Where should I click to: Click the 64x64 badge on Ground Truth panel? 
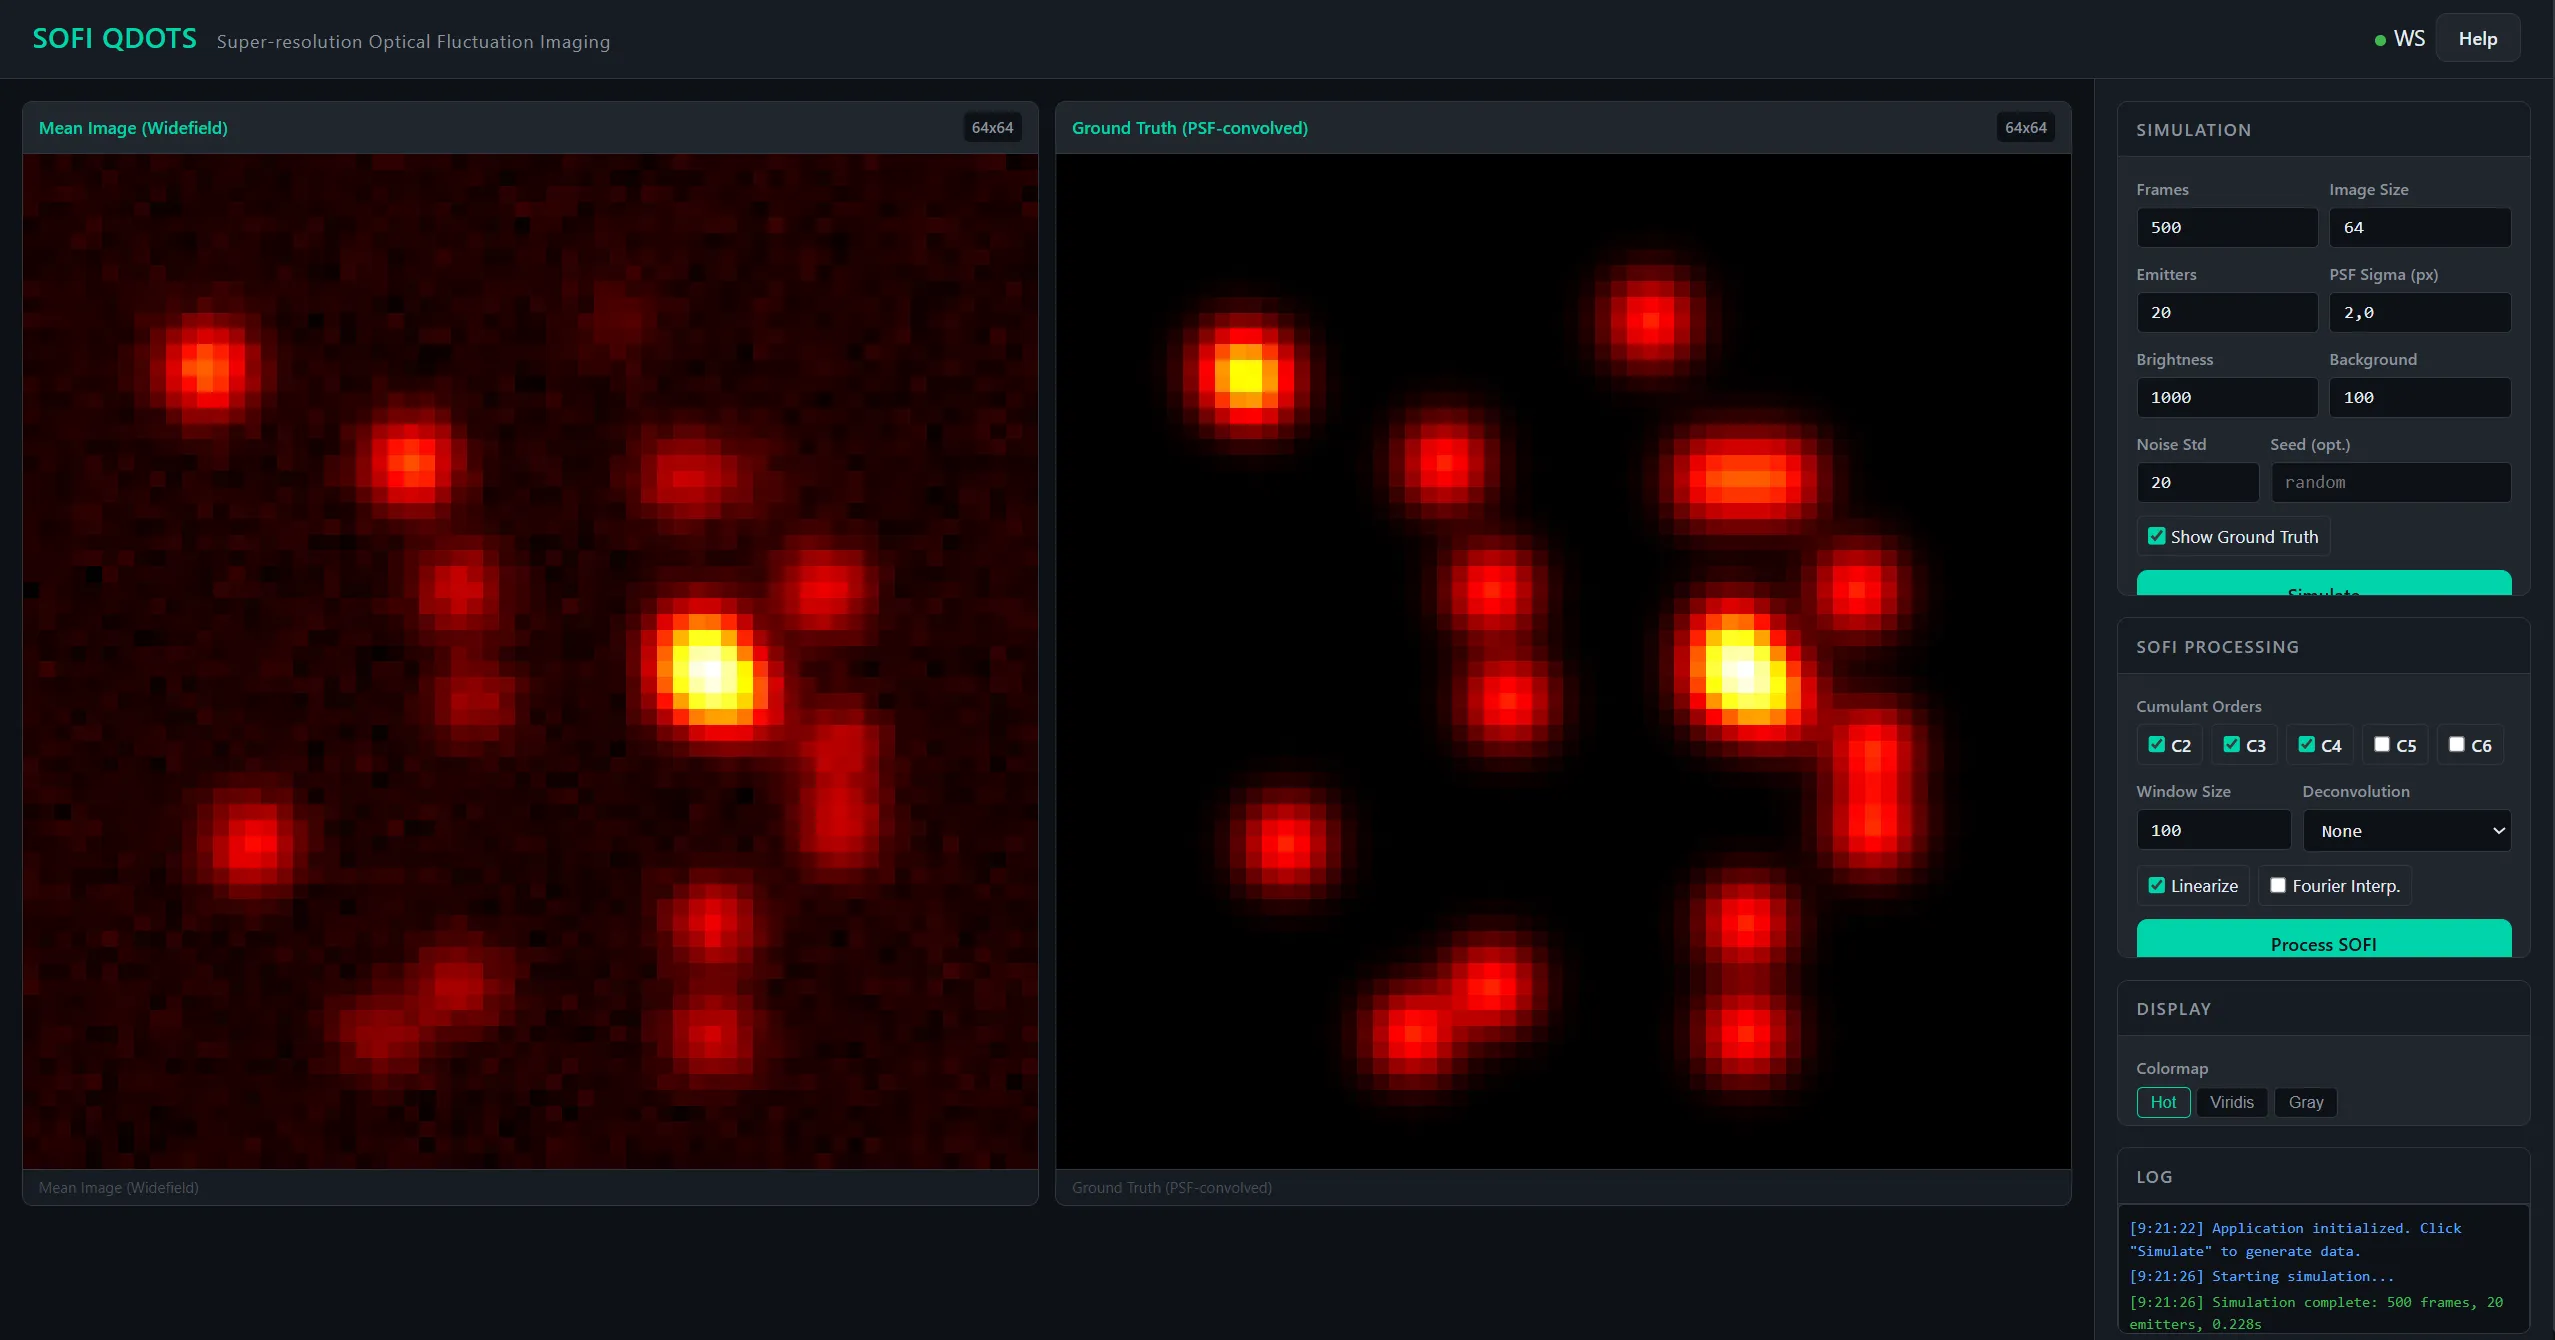point(2024,127)
